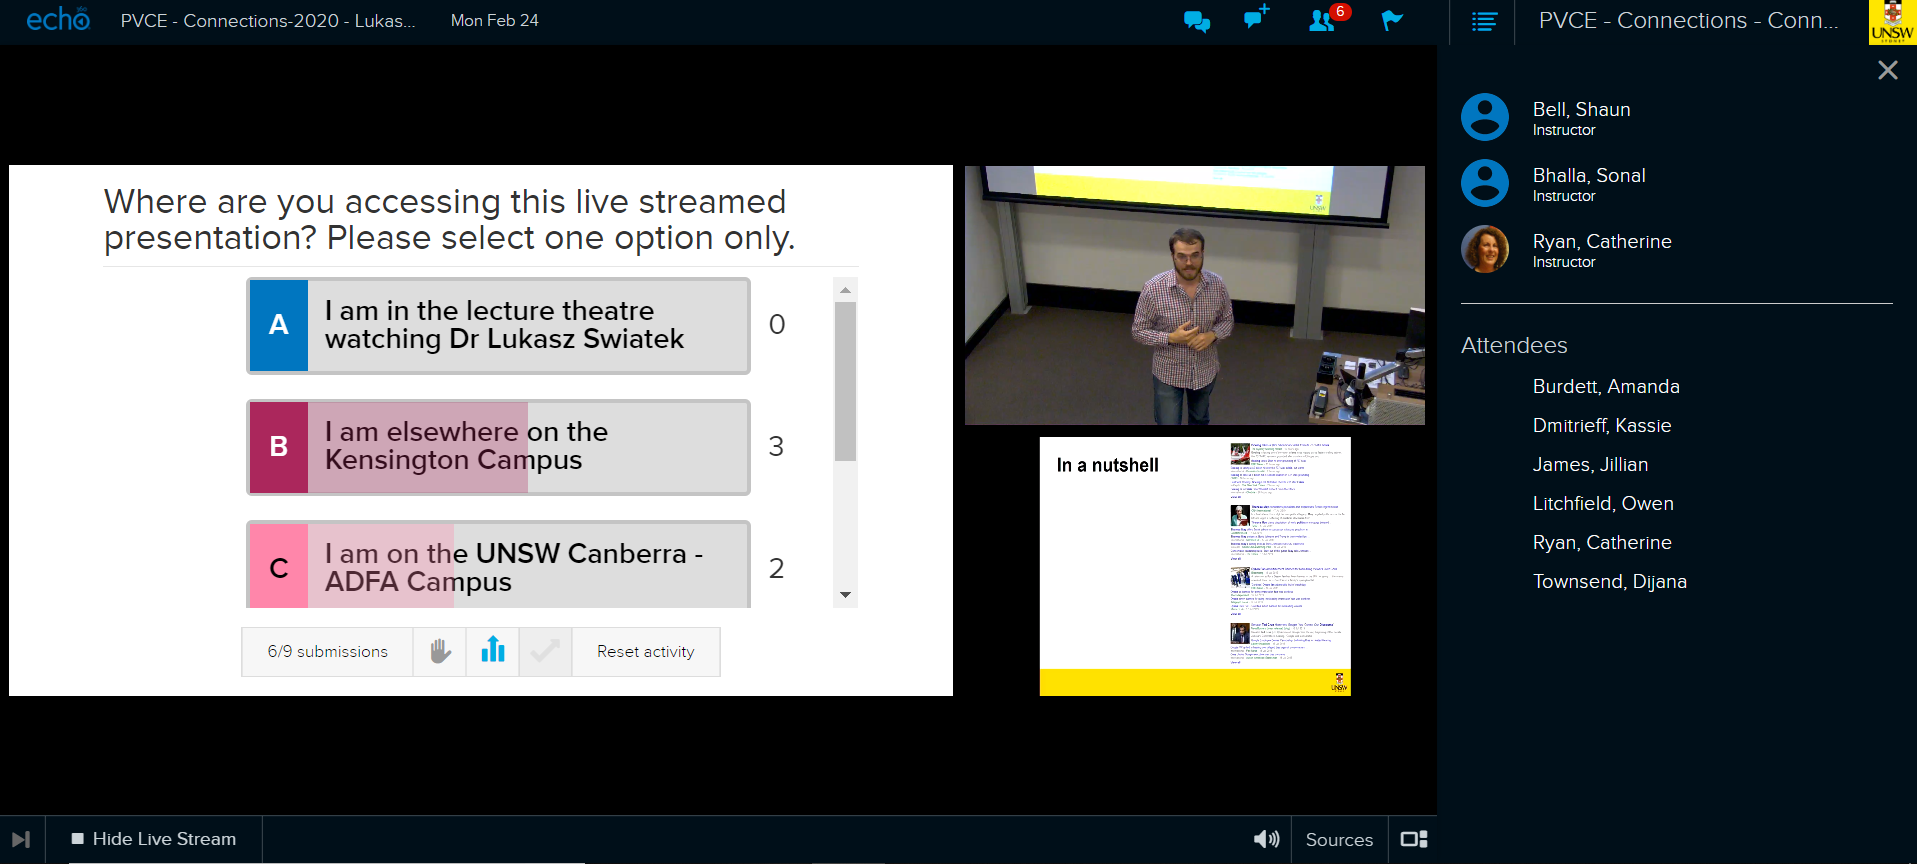The width and height of the screenshot is (1917, 864).
Task: Select attendee James, Jillian
Action: [x=1590, y=465]
